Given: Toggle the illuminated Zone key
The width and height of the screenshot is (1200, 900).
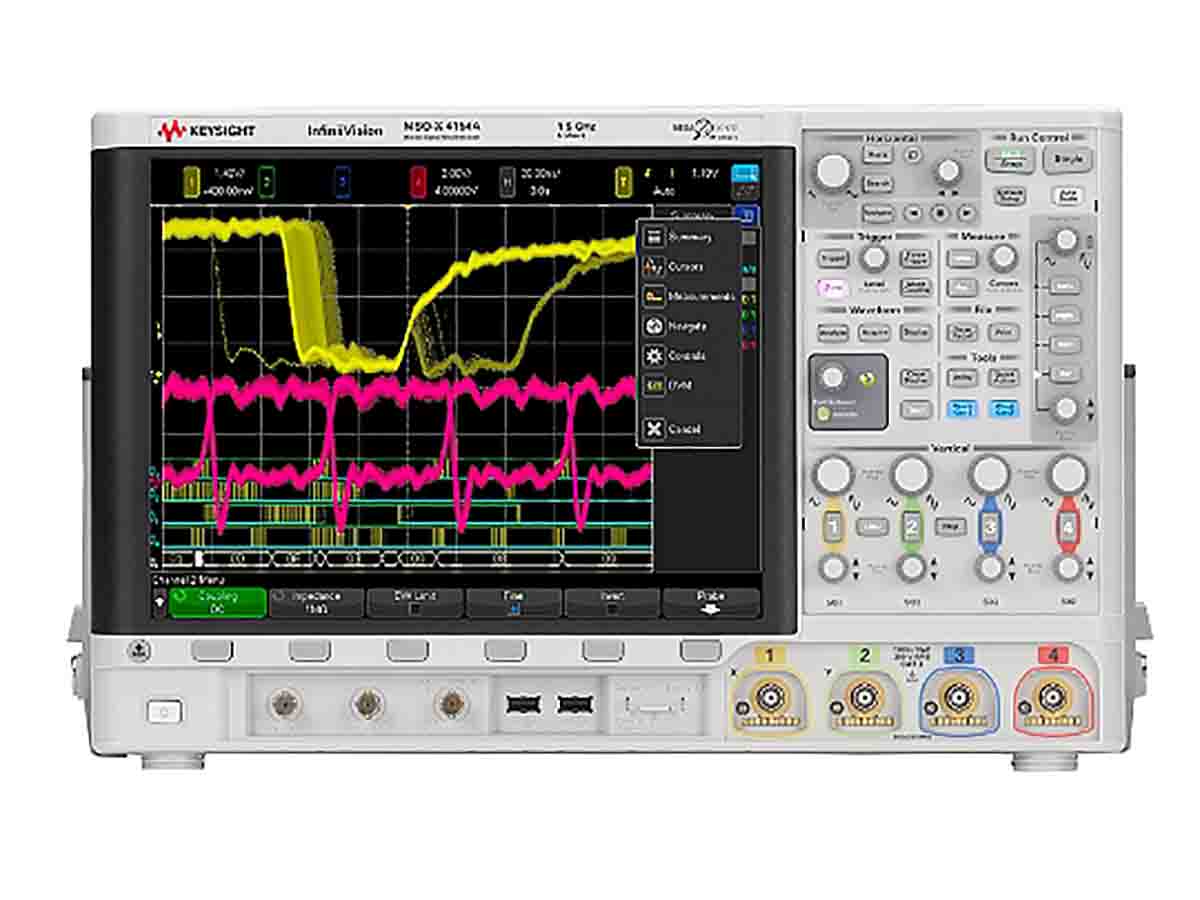Looking at the screenshot, I should 832,288.
